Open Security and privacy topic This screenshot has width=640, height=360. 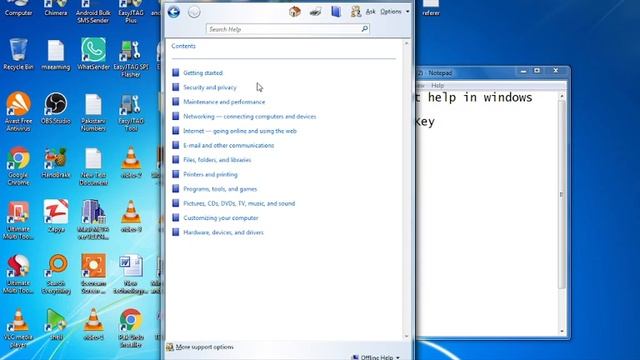click(x=210, y=87)
